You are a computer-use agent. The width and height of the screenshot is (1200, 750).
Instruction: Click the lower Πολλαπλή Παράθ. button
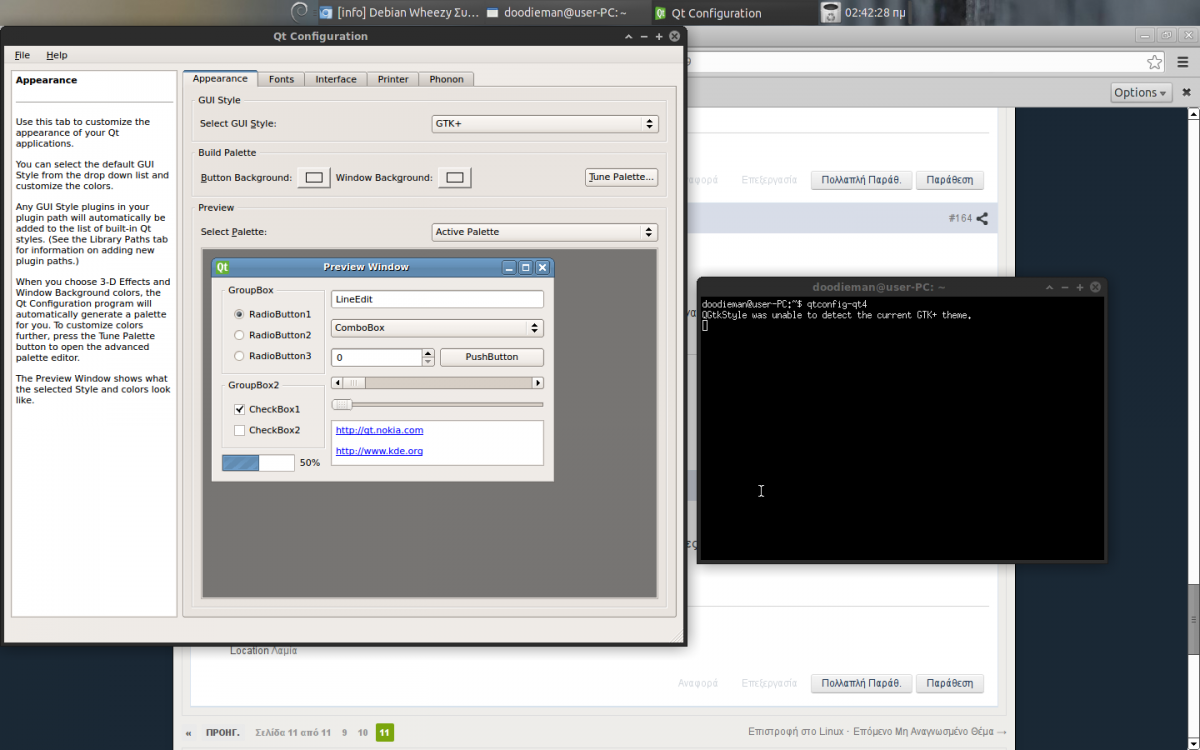click(x=861, y=683)
